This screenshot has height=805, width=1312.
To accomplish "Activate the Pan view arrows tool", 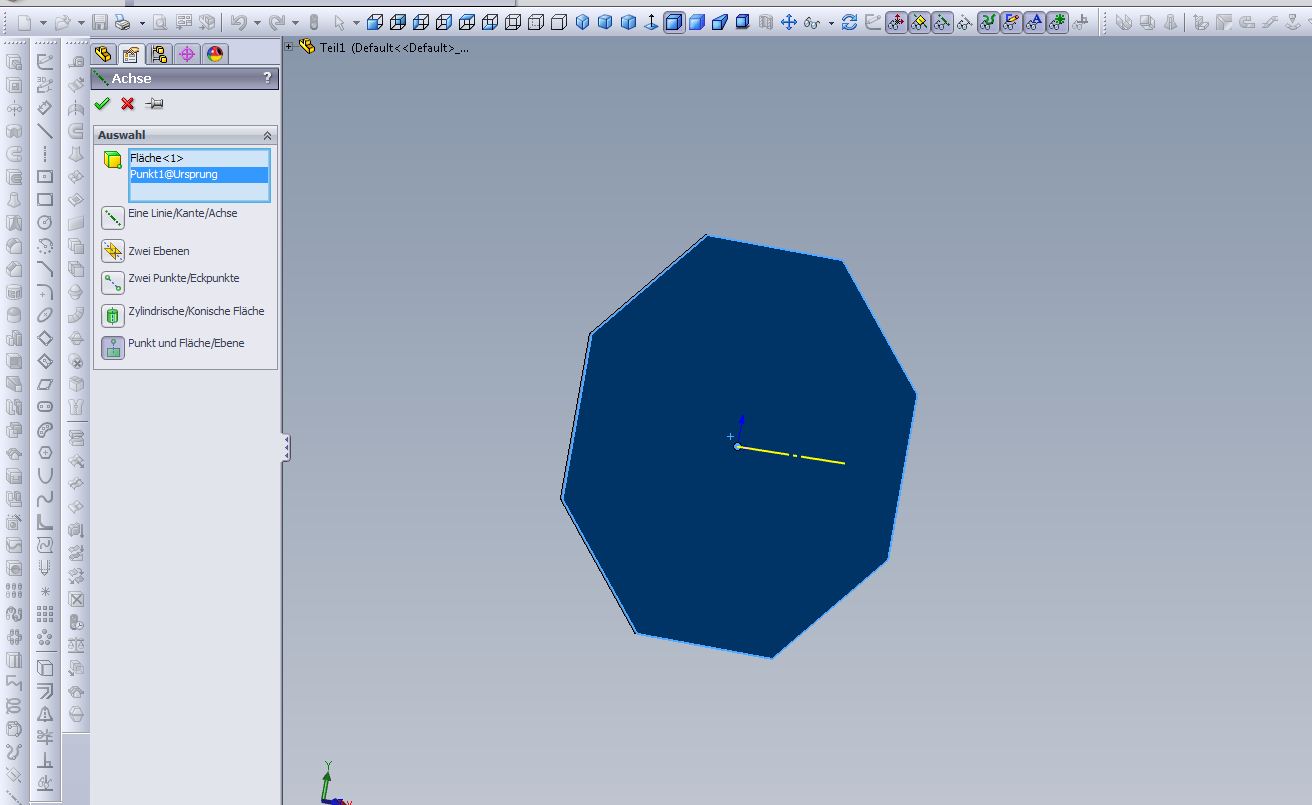I will click(789, 22).
